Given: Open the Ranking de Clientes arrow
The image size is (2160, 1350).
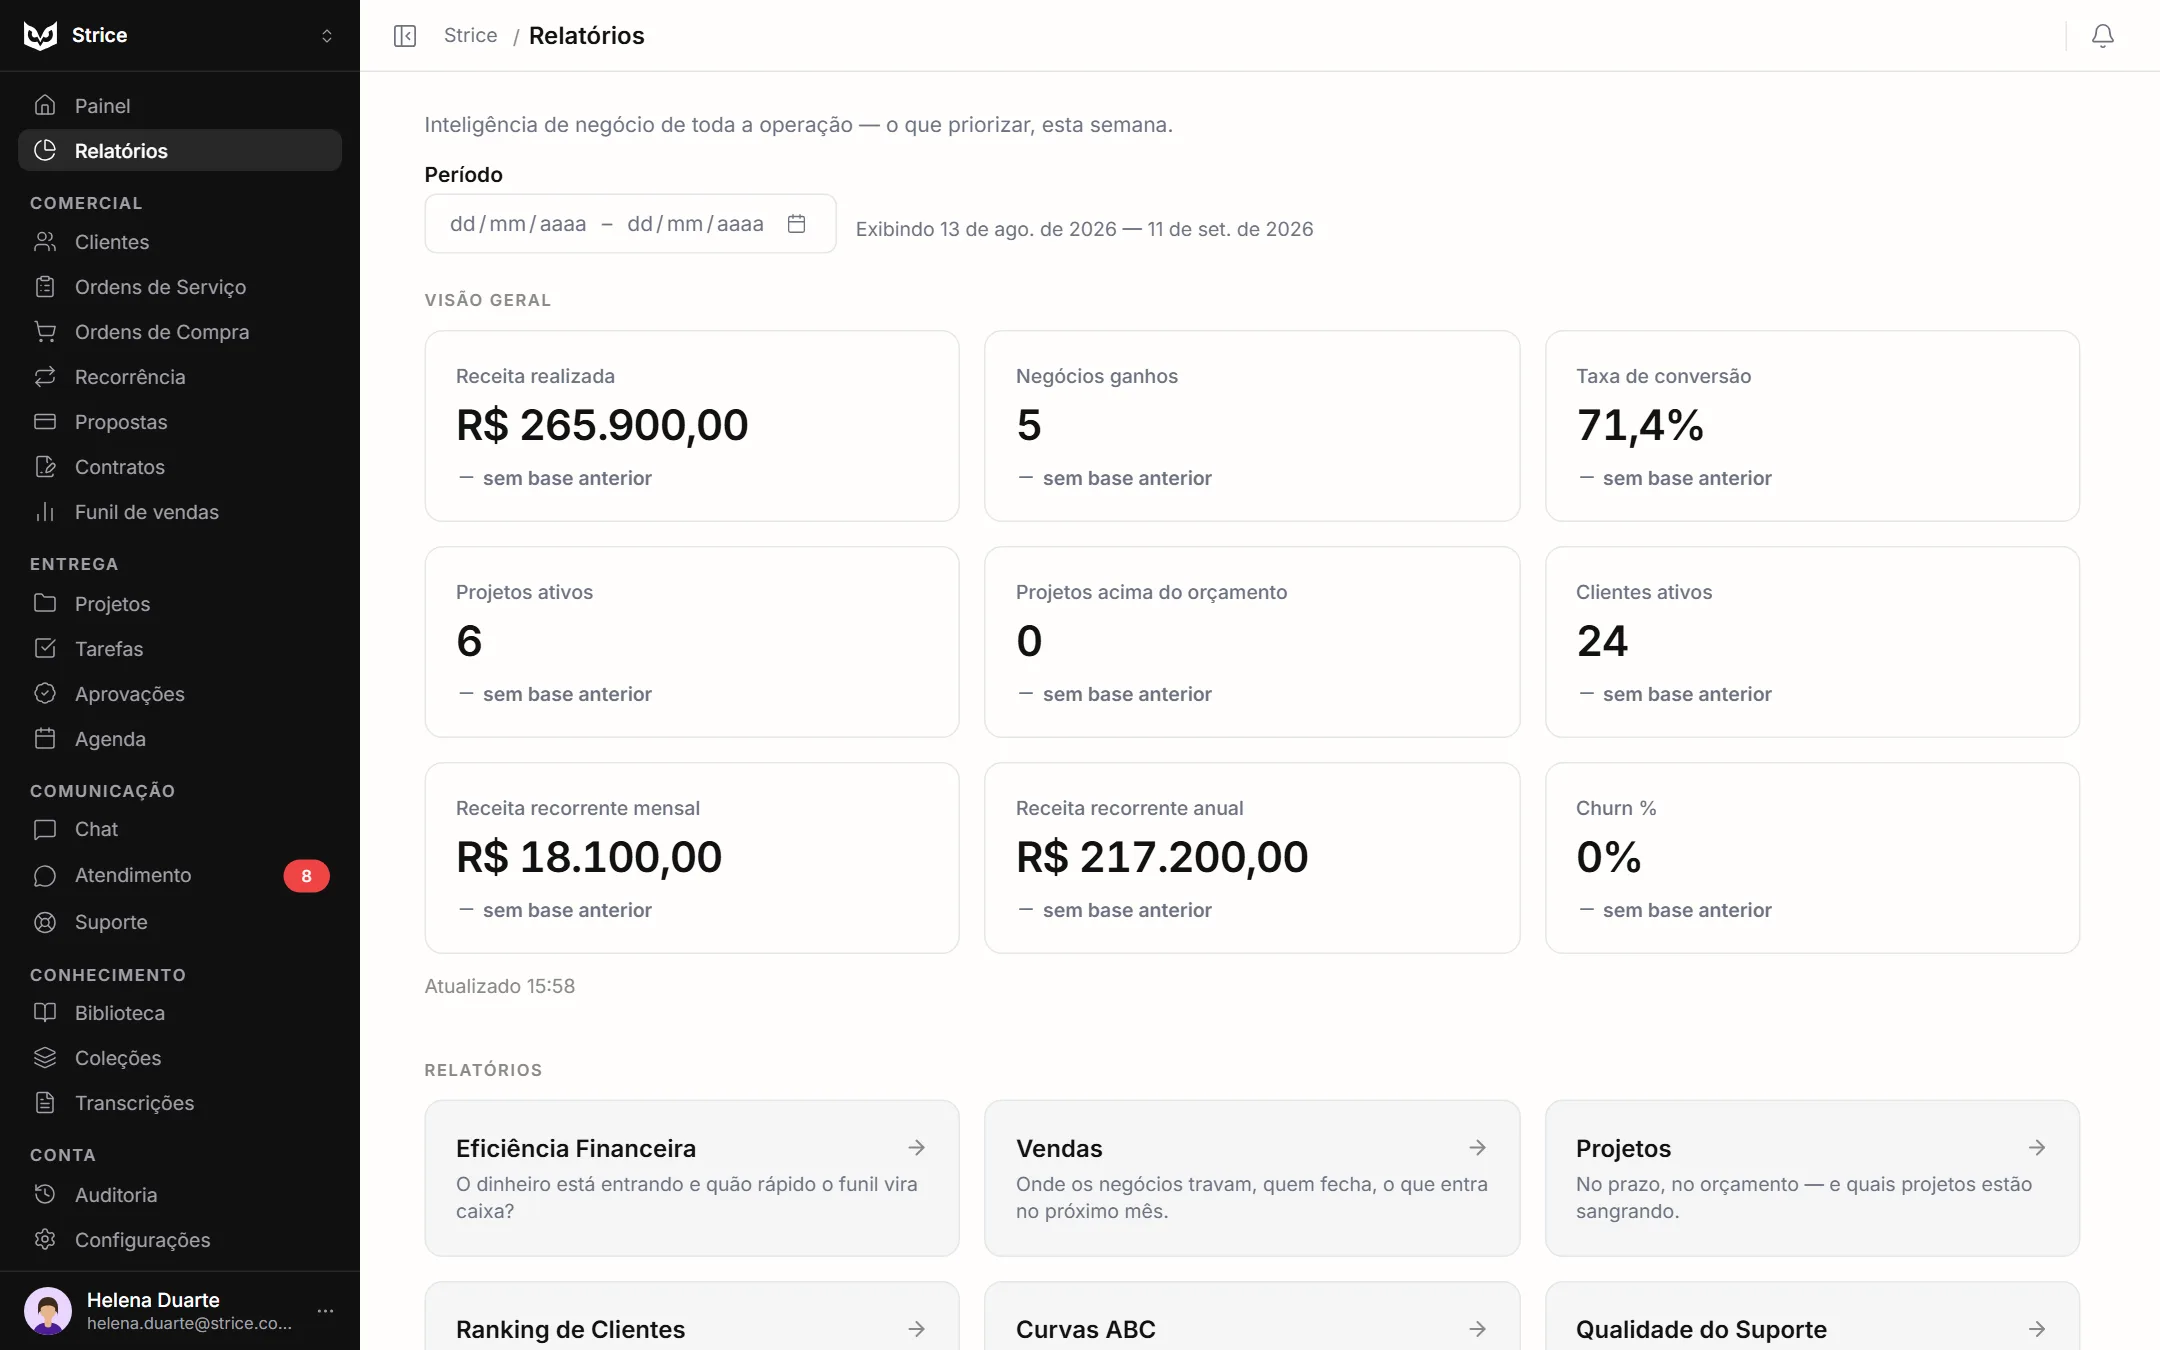Looking at the screenshot, I should 916,1329.
